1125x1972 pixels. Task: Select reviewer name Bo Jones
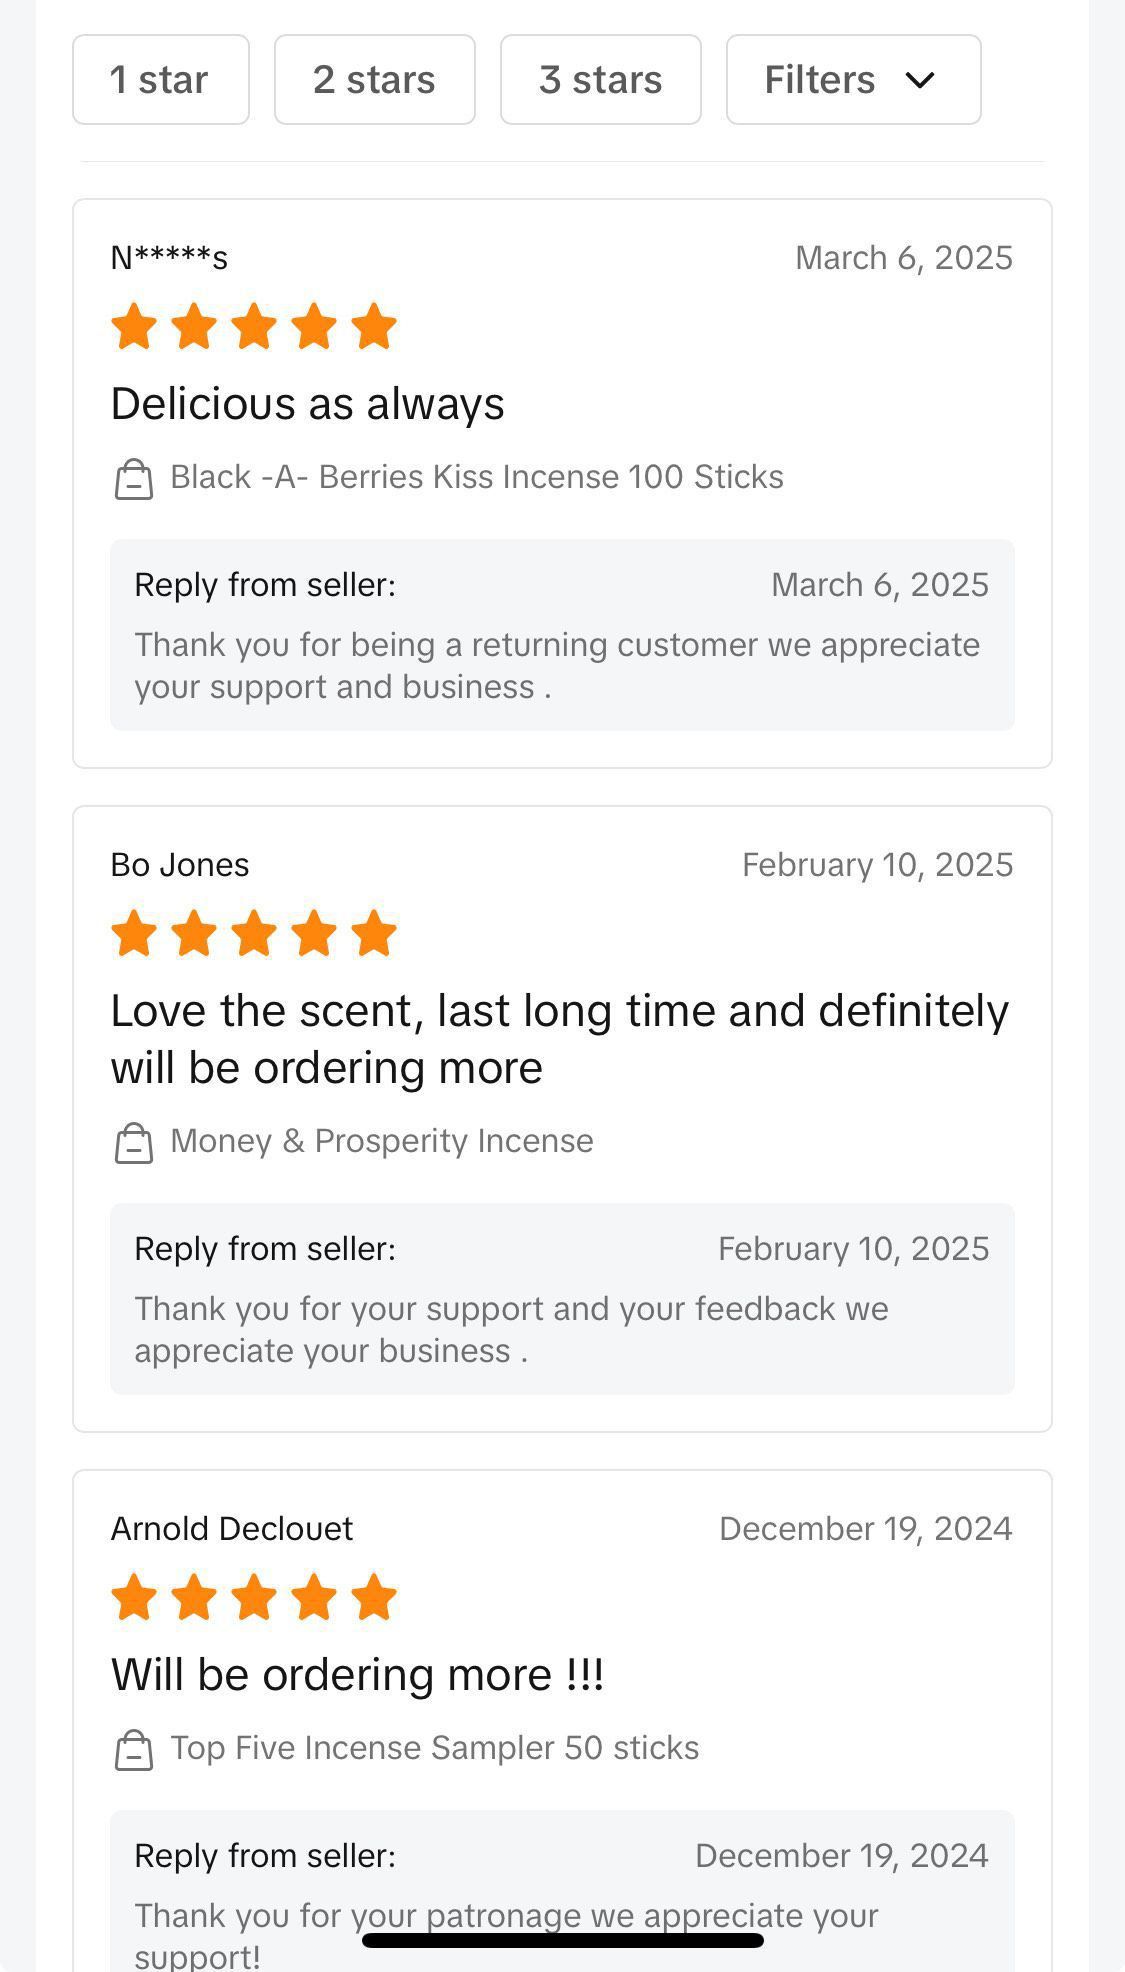coord(180,865)
